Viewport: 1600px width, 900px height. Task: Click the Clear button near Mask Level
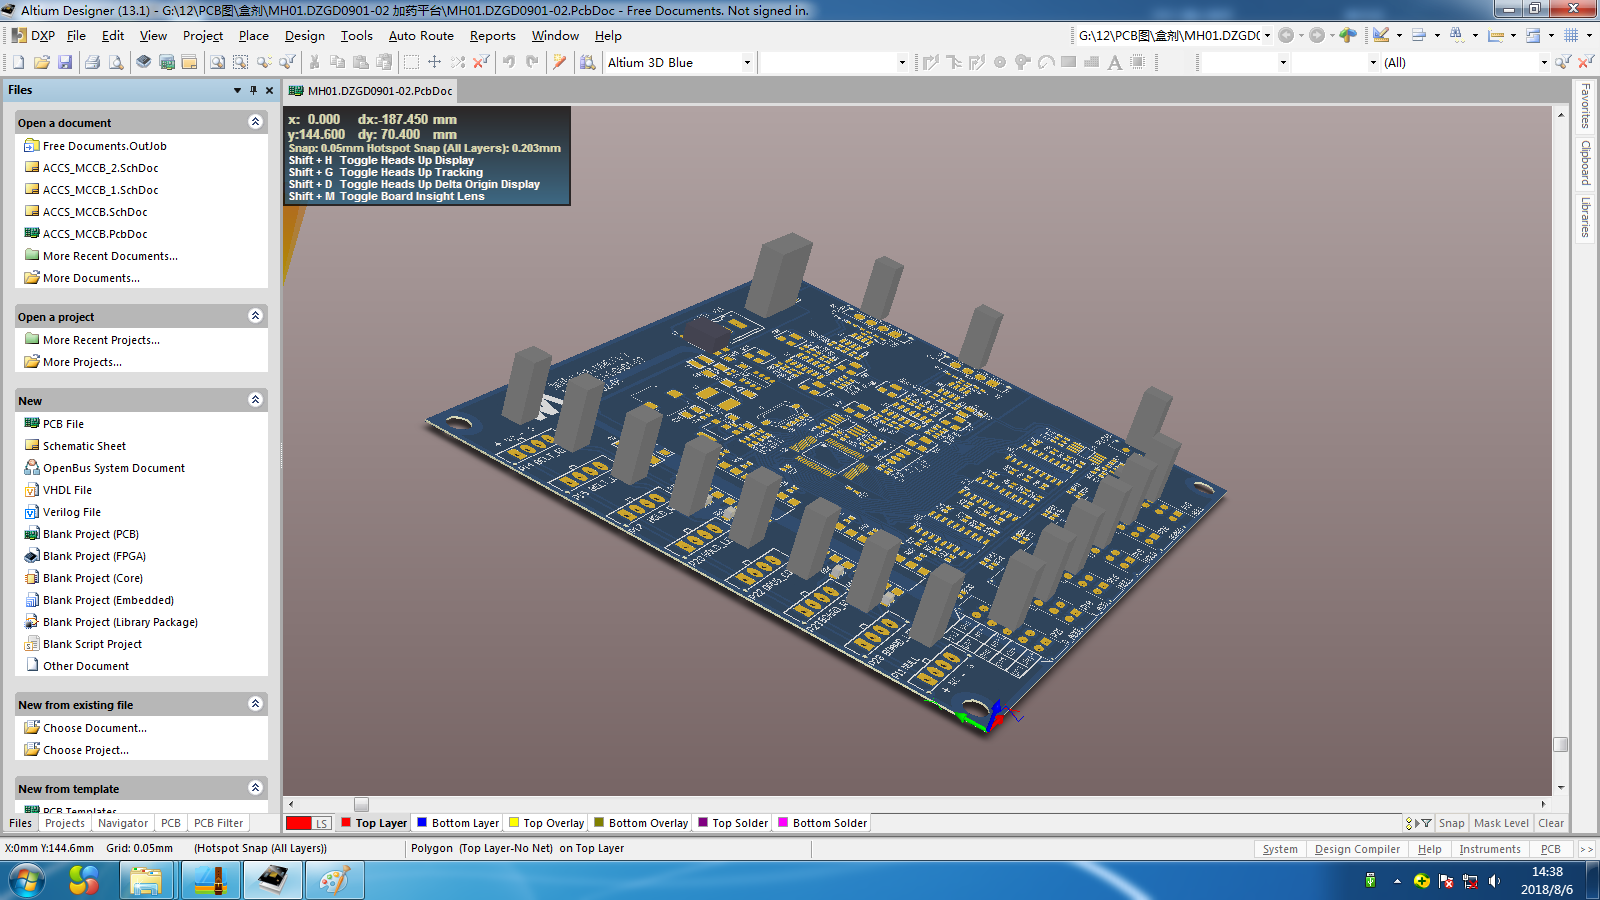tap(1551, 823)
